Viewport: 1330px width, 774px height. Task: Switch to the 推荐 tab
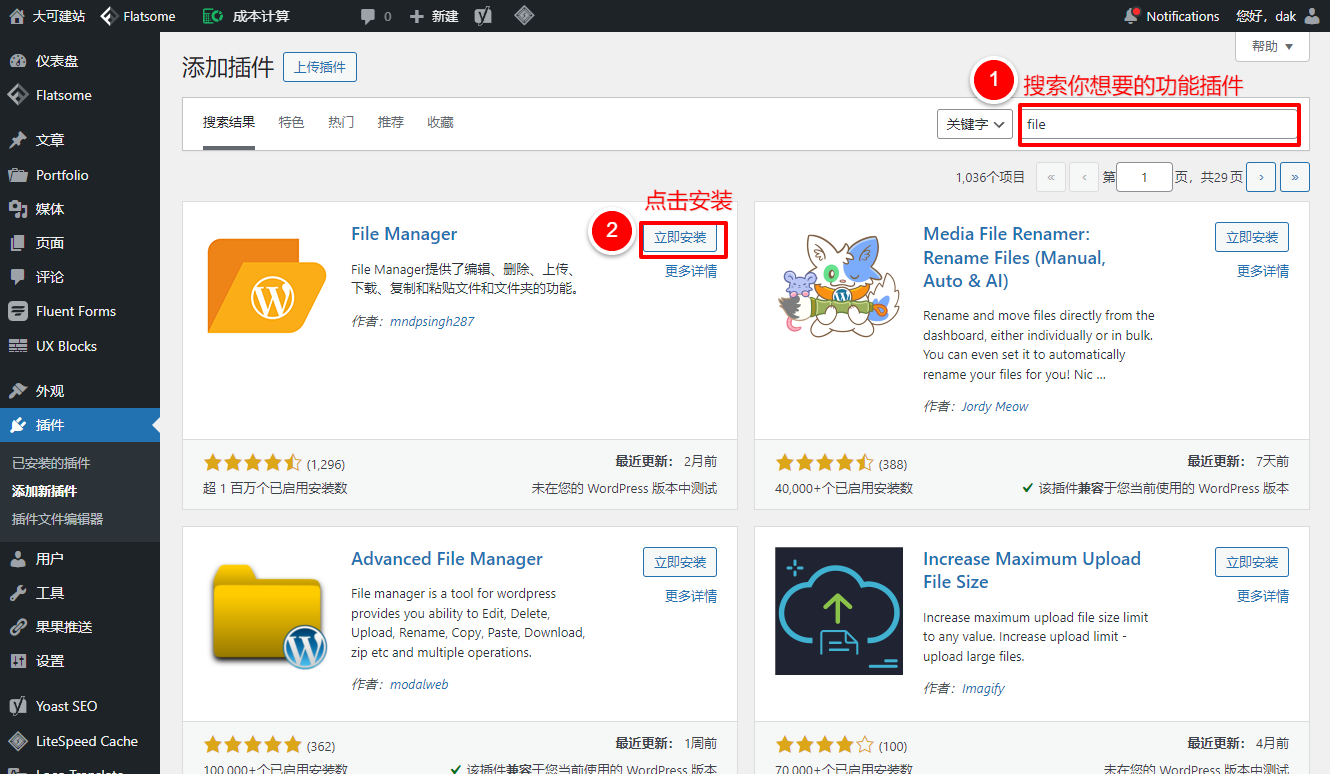coord(390,122)
